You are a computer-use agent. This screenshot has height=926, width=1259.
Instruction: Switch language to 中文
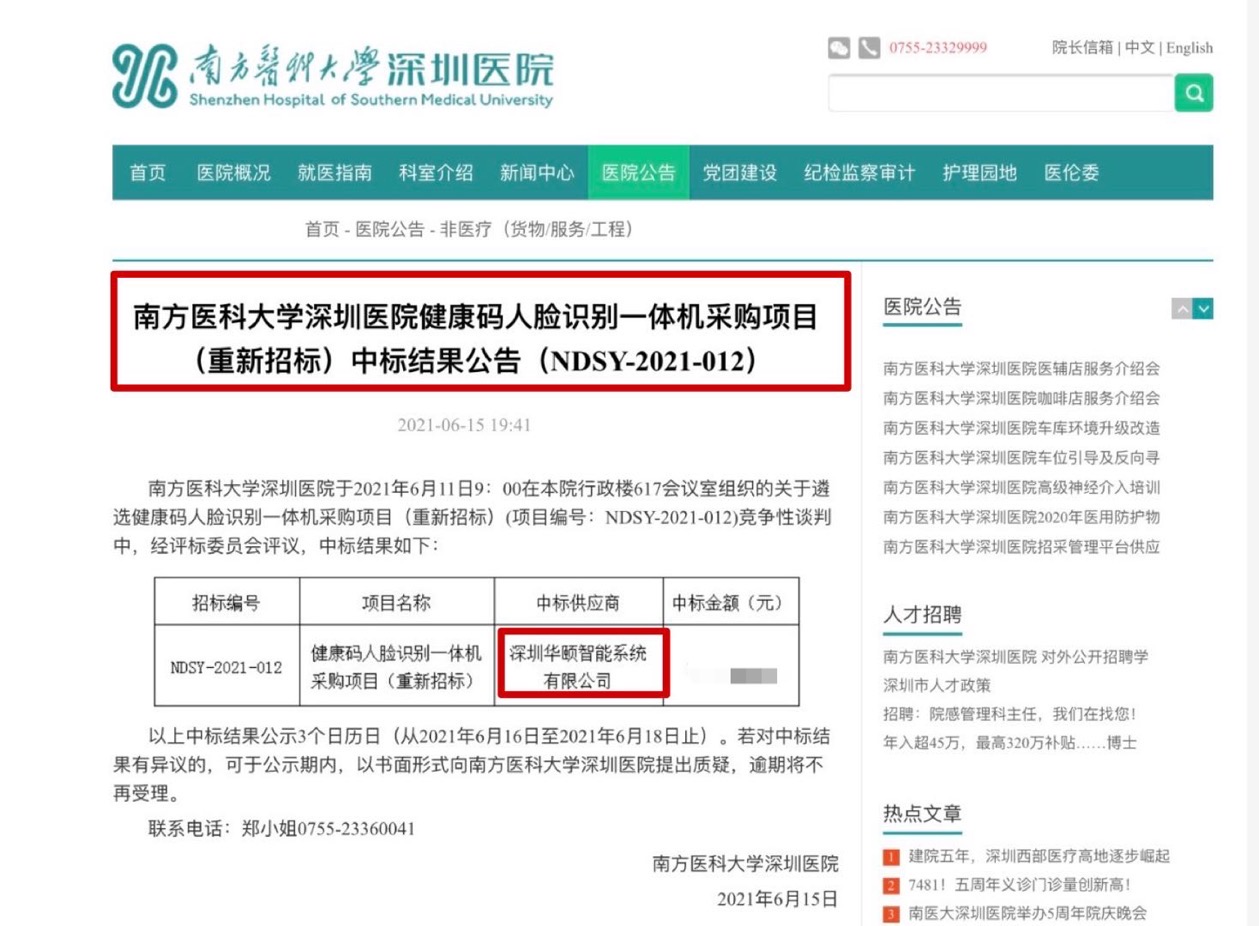tap(1139, 48)
